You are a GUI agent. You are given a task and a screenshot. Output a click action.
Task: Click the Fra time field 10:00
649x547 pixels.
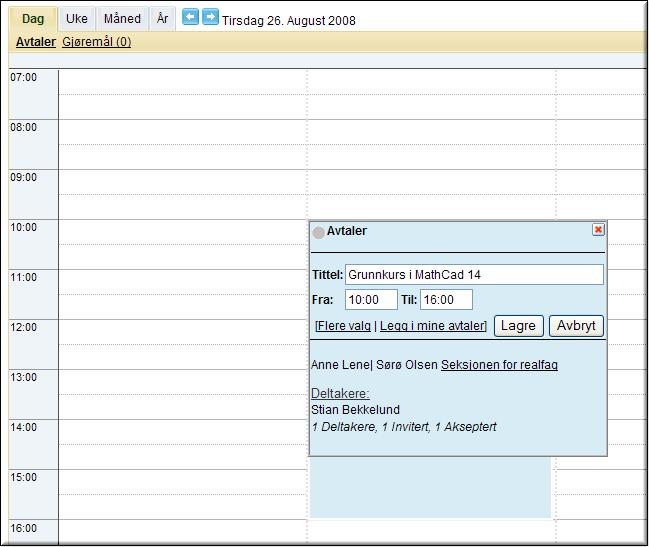click(371, 300)
